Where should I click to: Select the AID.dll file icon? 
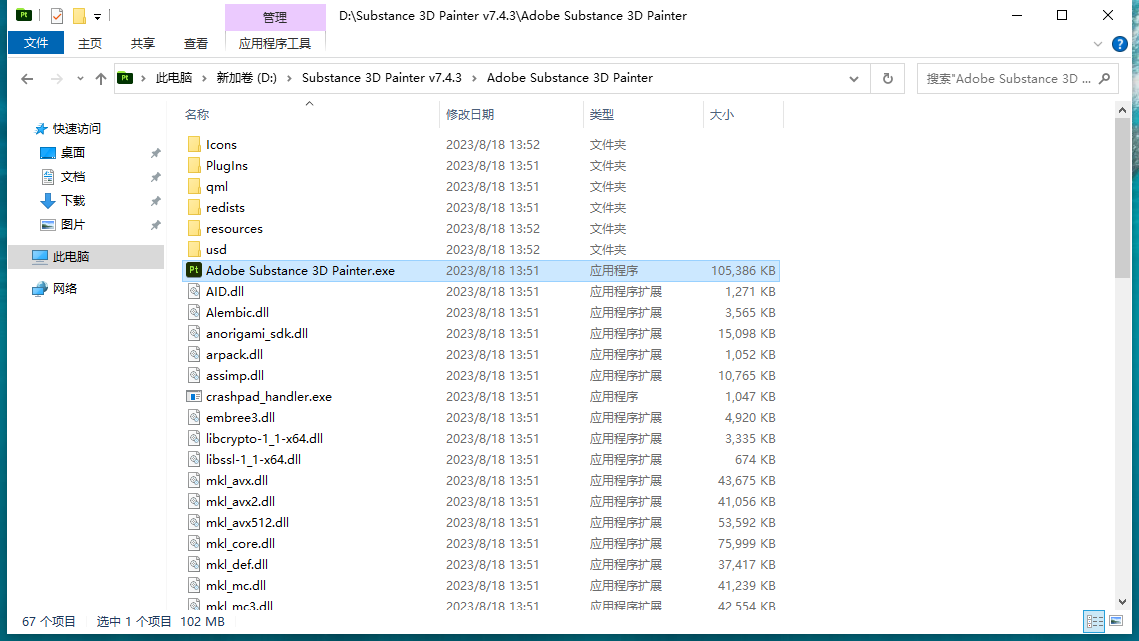tap(194, 291)
